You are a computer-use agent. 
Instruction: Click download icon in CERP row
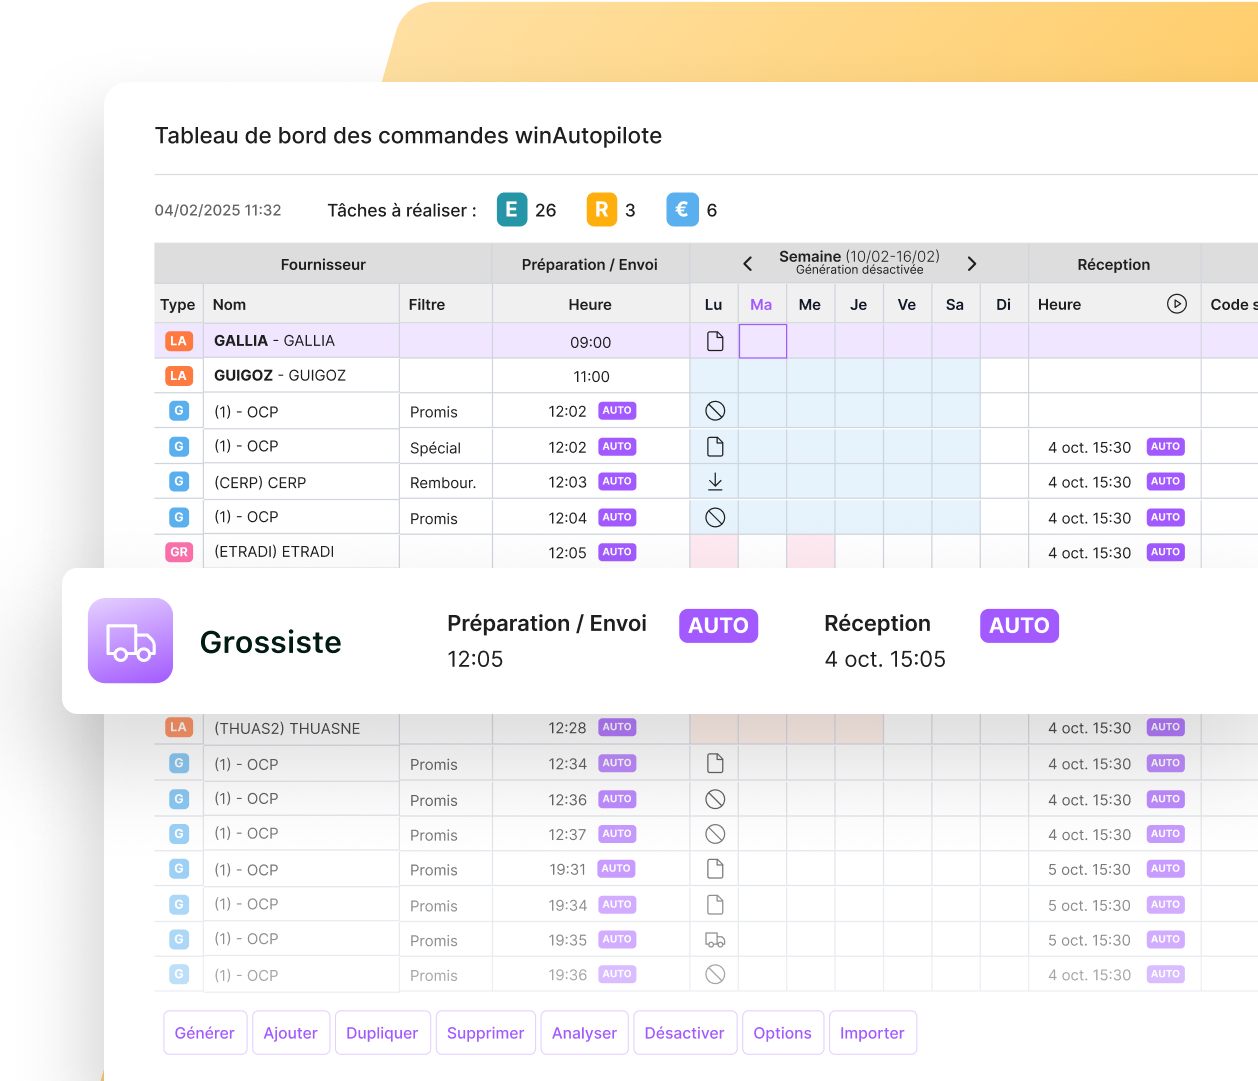pos(715,482)
